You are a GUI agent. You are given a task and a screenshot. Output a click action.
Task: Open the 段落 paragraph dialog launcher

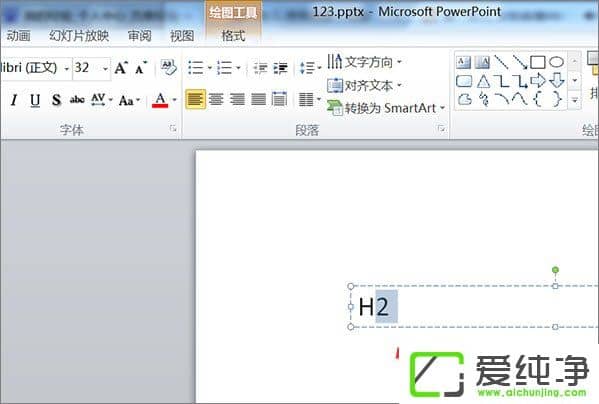[x=442, y=128]
